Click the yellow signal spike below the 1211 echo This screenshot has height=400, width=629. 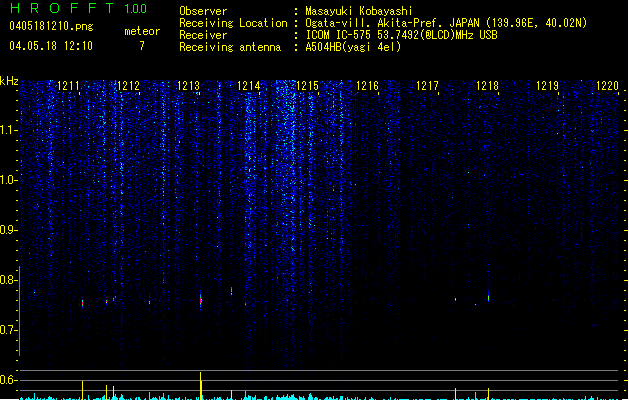pos(82,390)
